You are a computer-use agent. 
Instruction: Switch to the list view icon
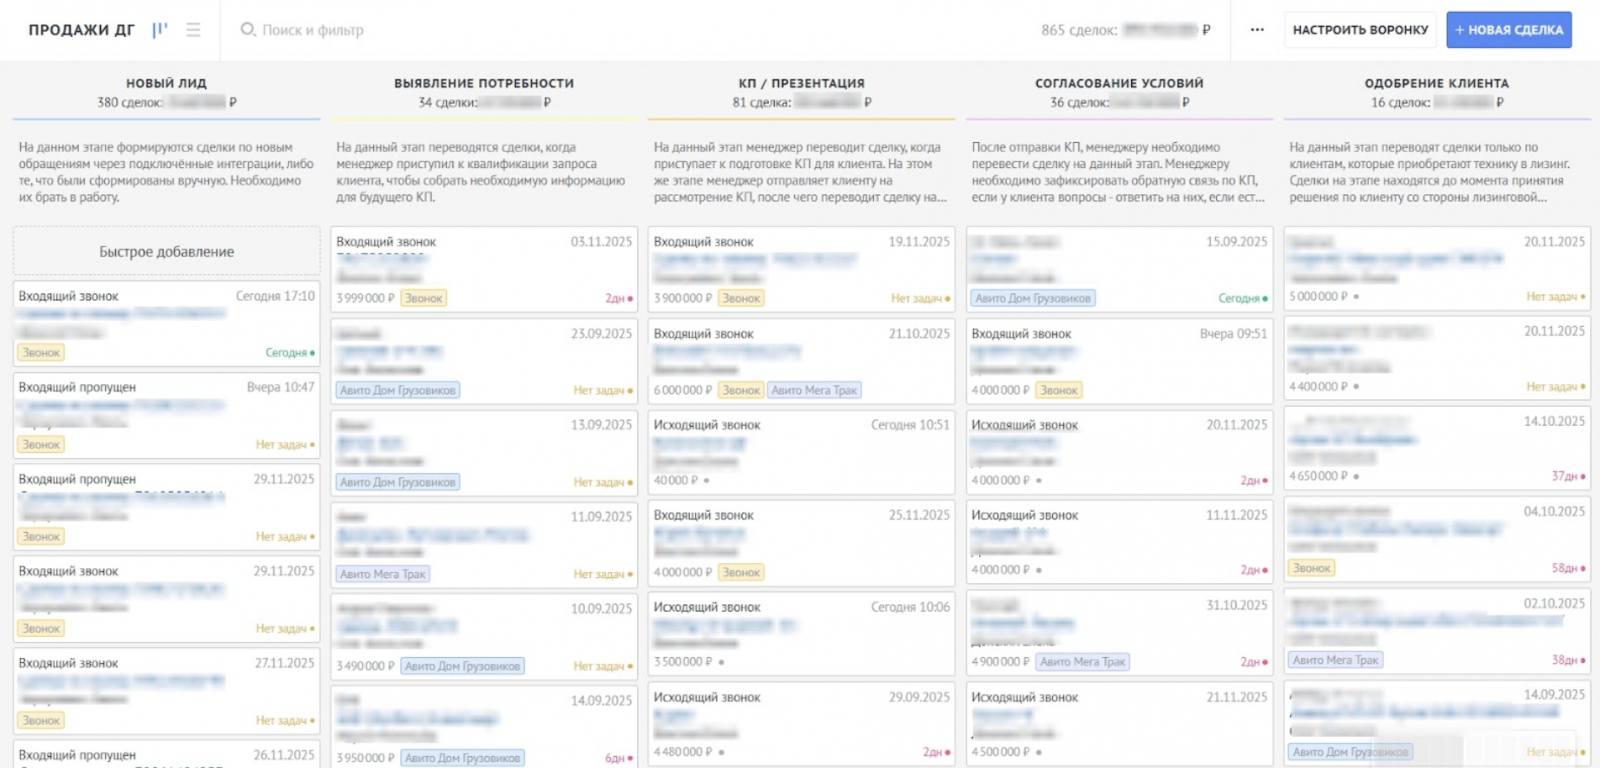193,30
